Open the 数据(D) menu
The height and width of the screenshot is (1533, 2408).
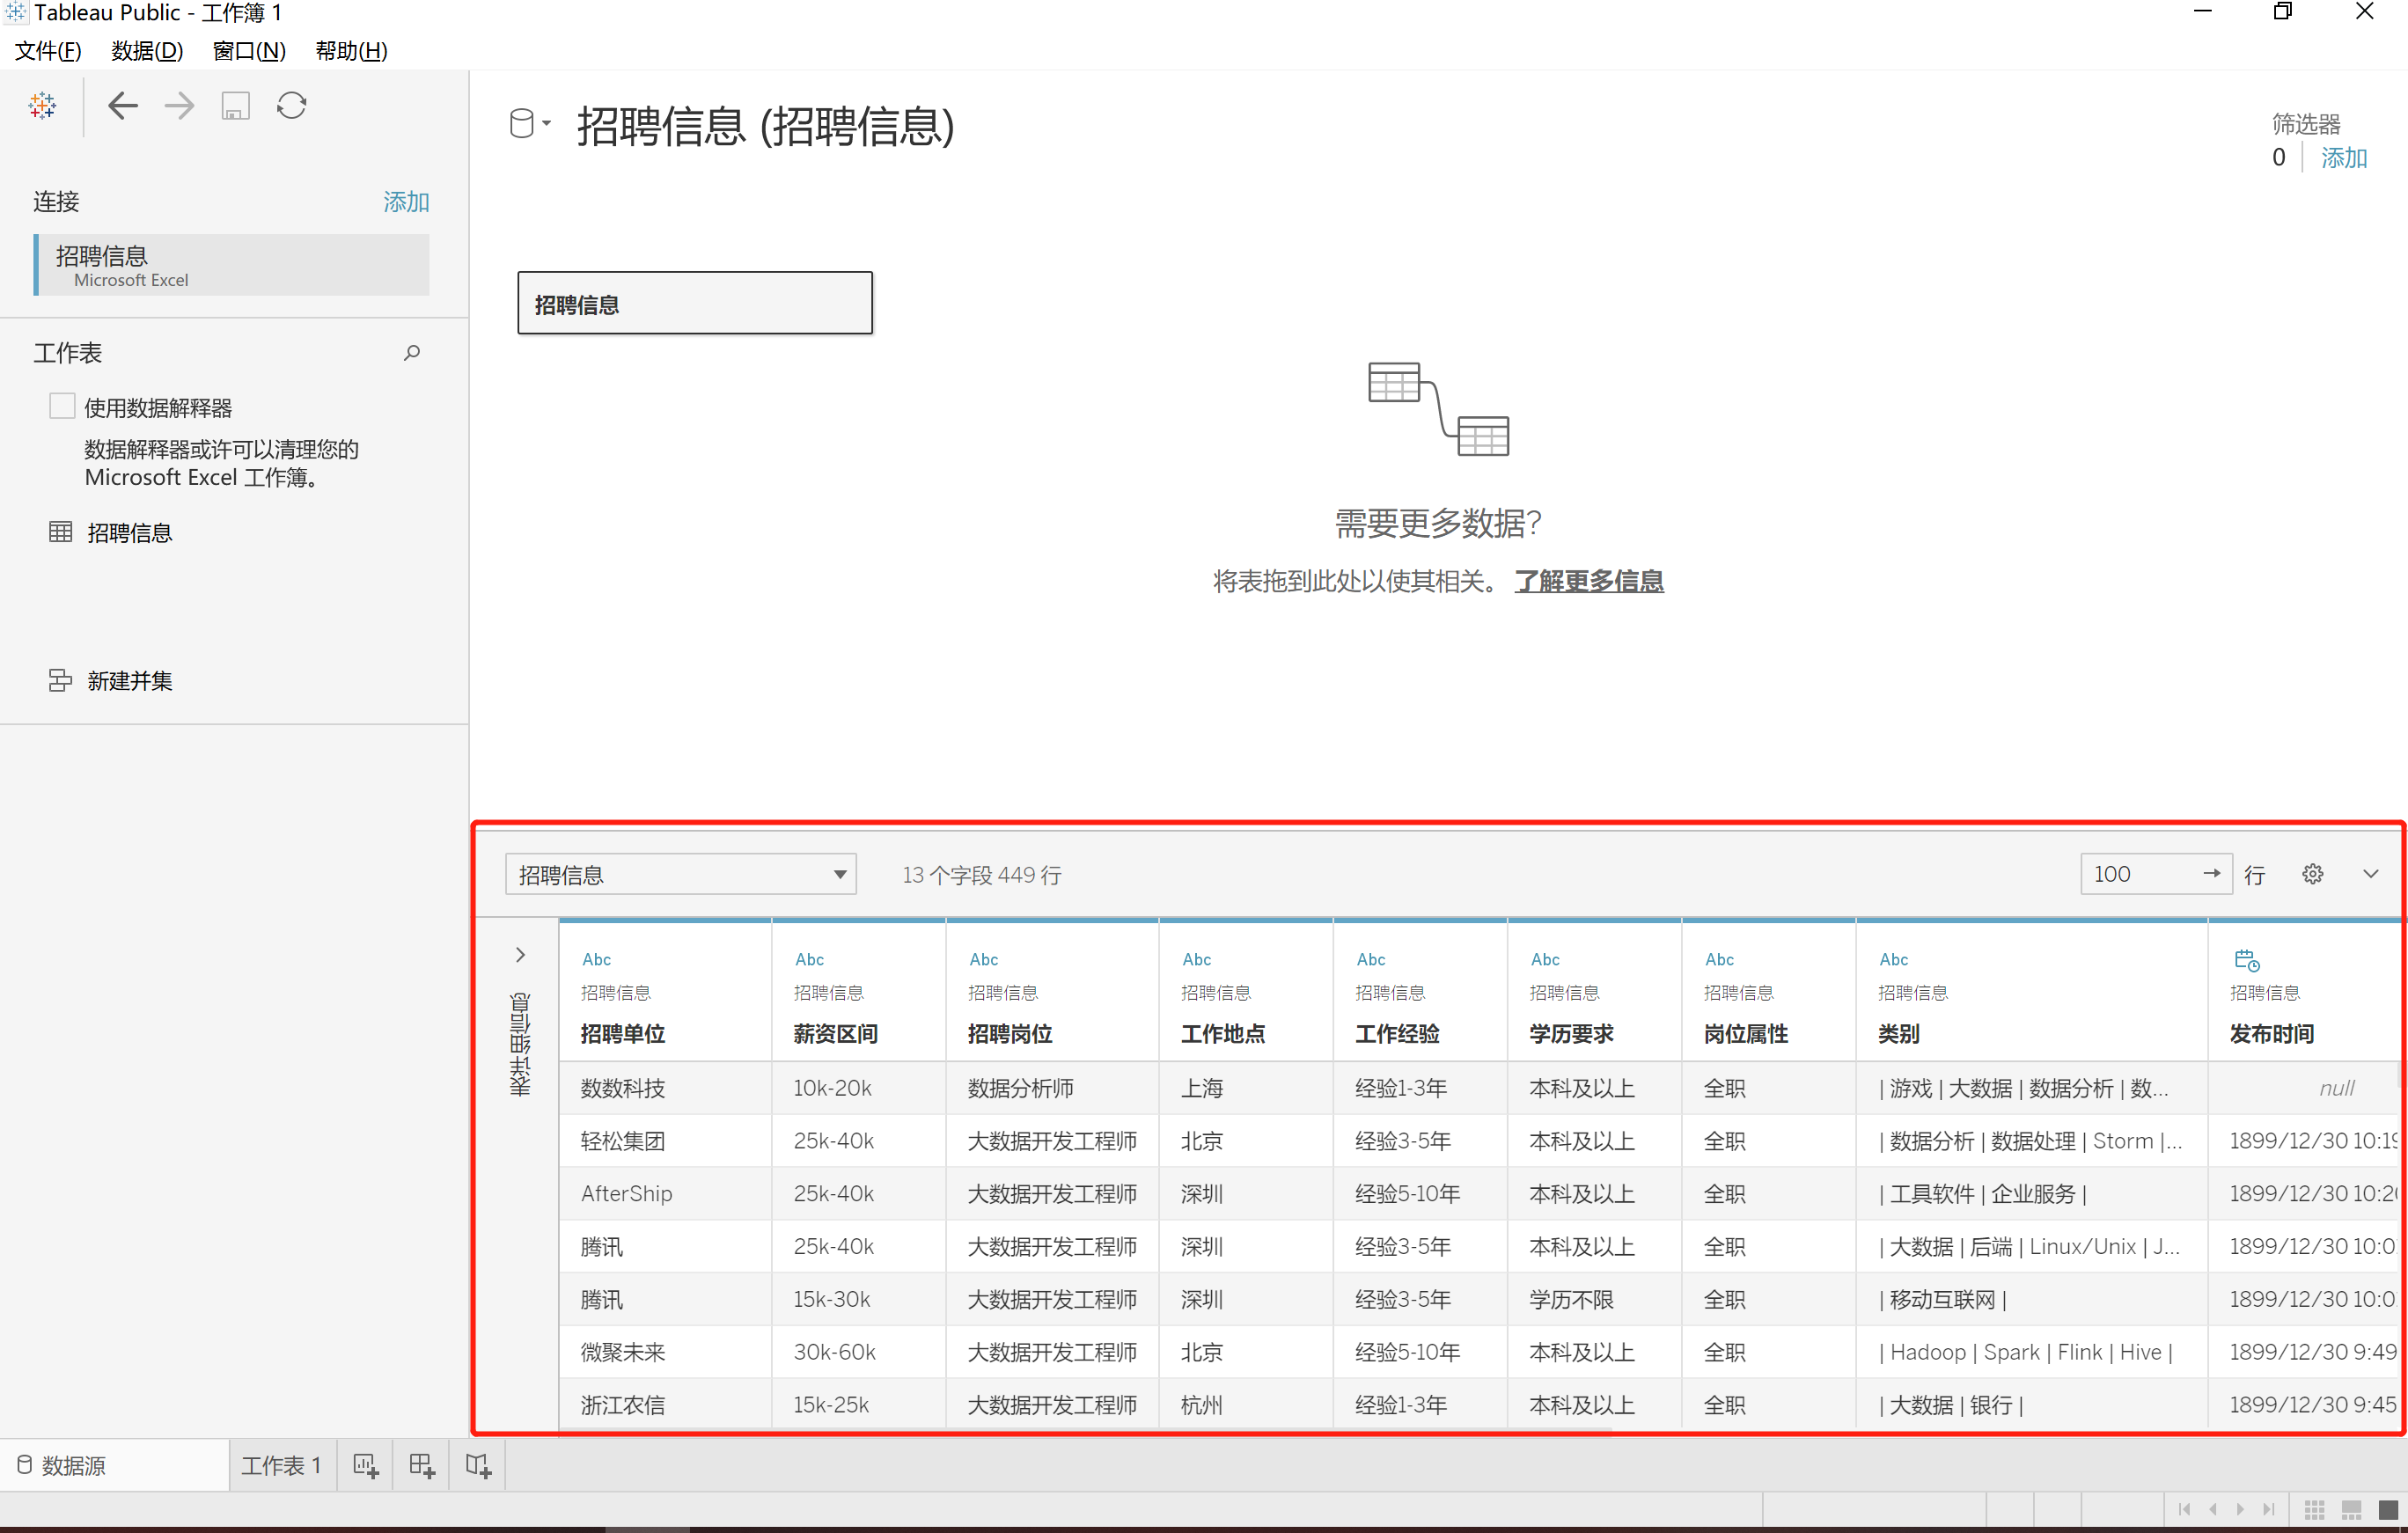pos(147,50)
